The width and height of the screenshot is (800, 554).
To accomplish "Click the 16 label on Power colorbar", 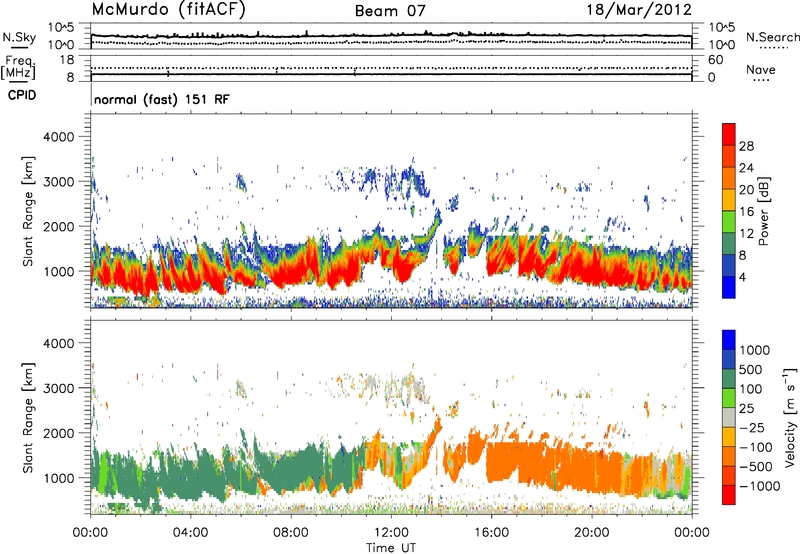I will pos(746,212).
